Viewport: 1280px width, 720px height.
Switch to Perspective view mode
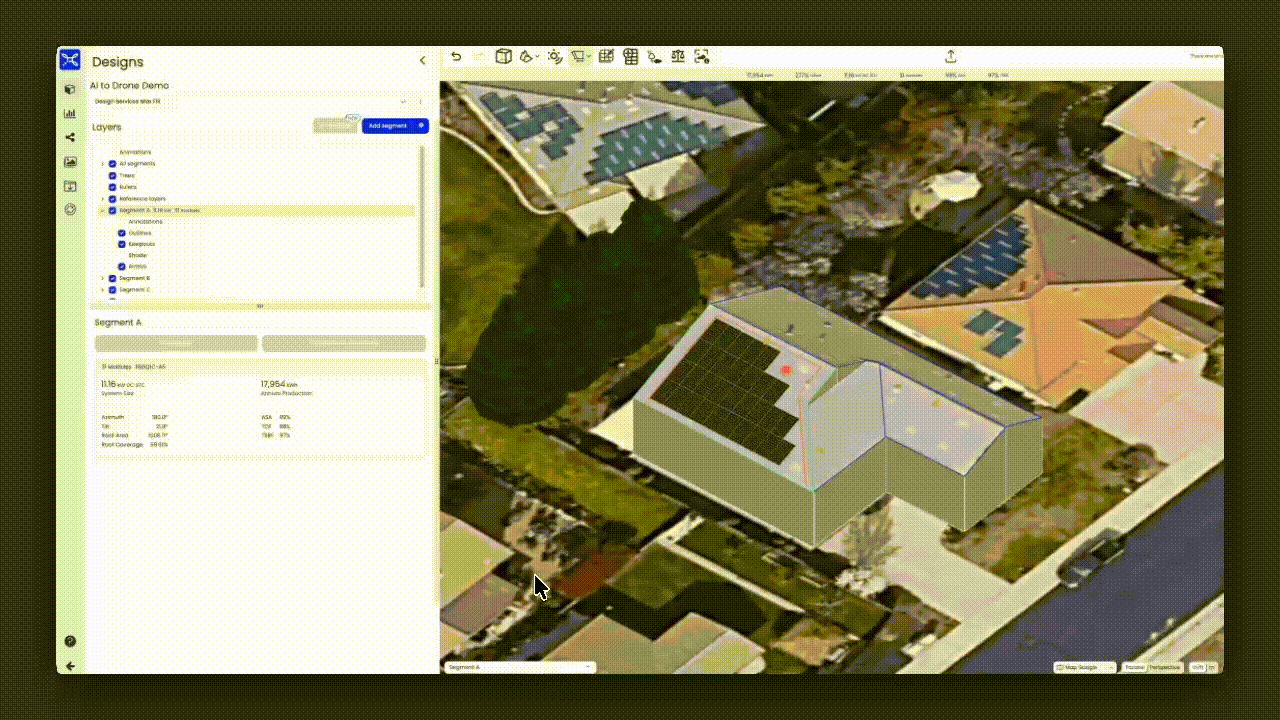pos(1164,667)
